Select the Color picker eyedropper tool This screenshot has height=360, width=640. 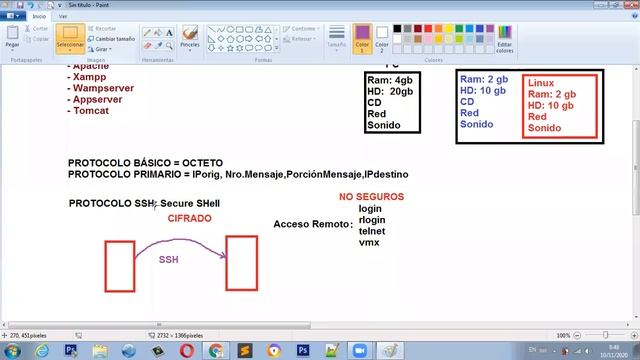pos(158,45)
